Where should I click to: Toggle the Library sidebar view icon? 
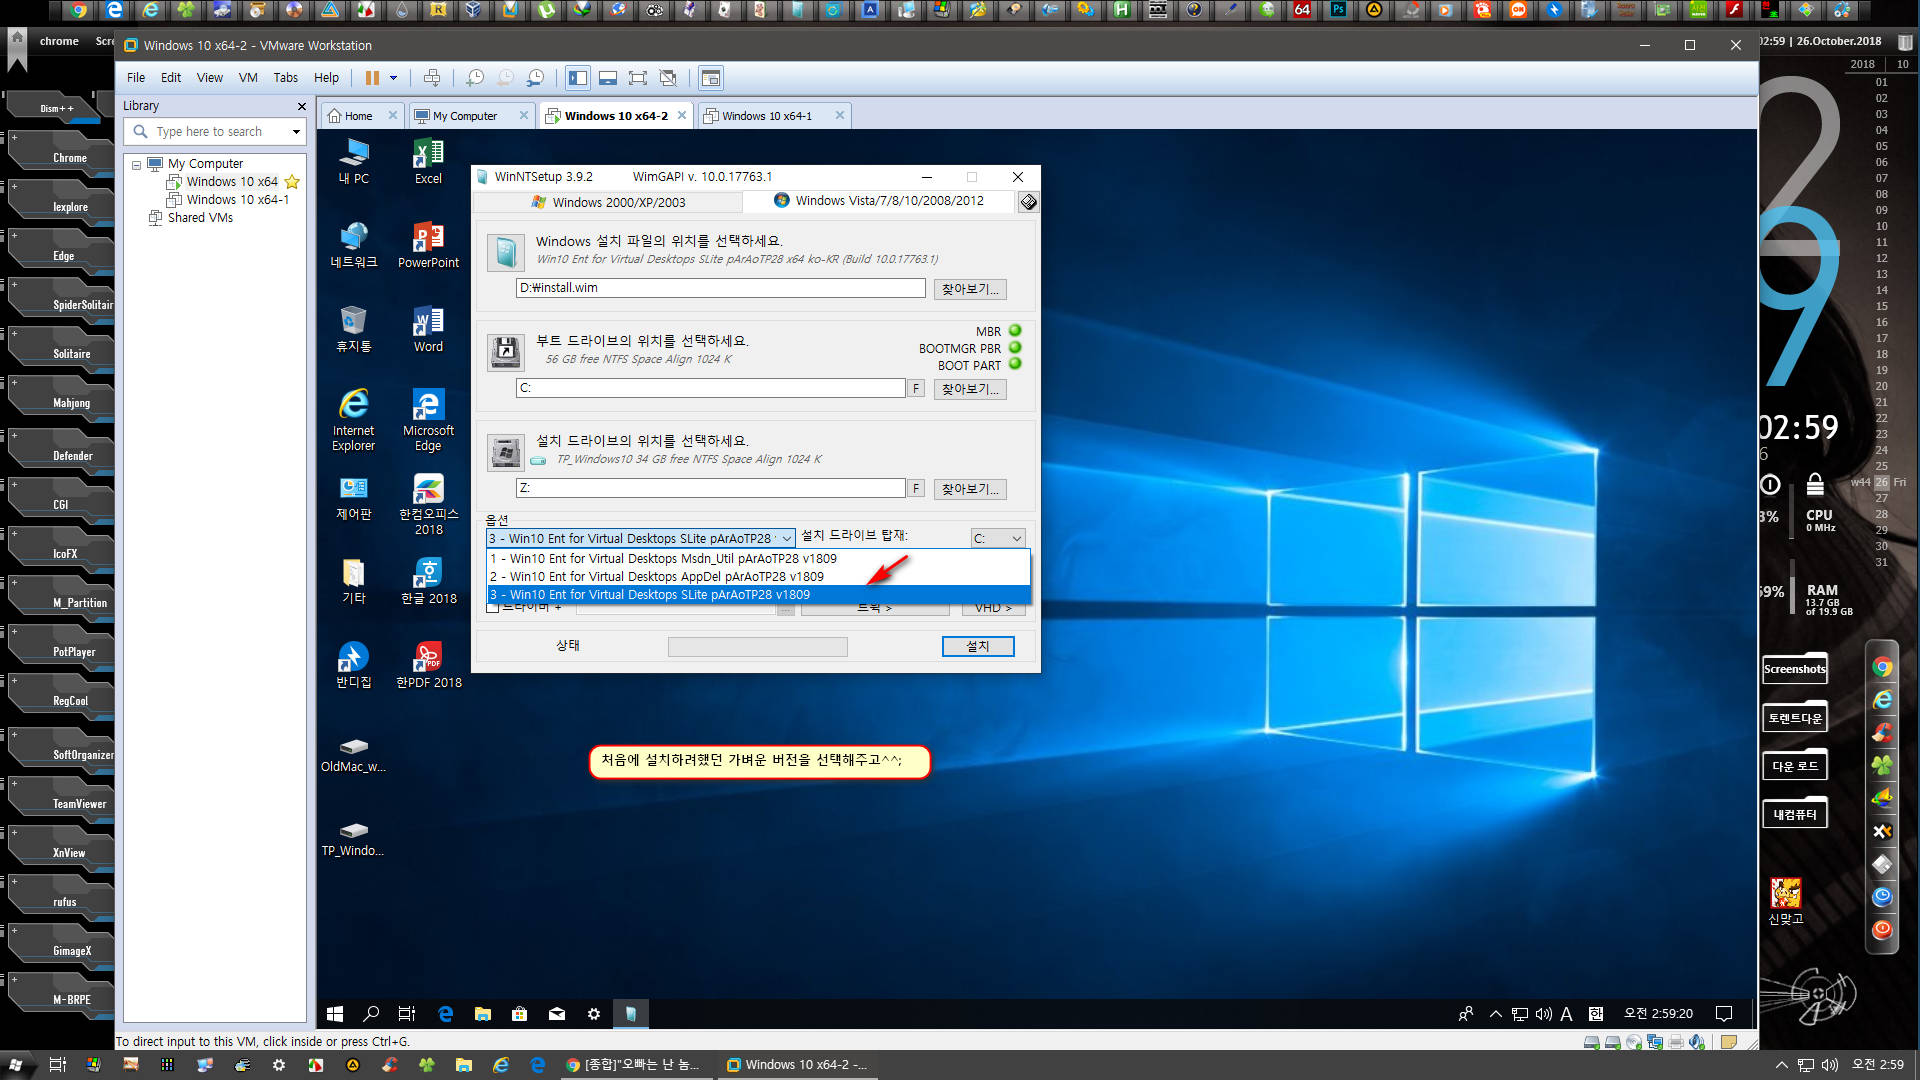(578, 78)
